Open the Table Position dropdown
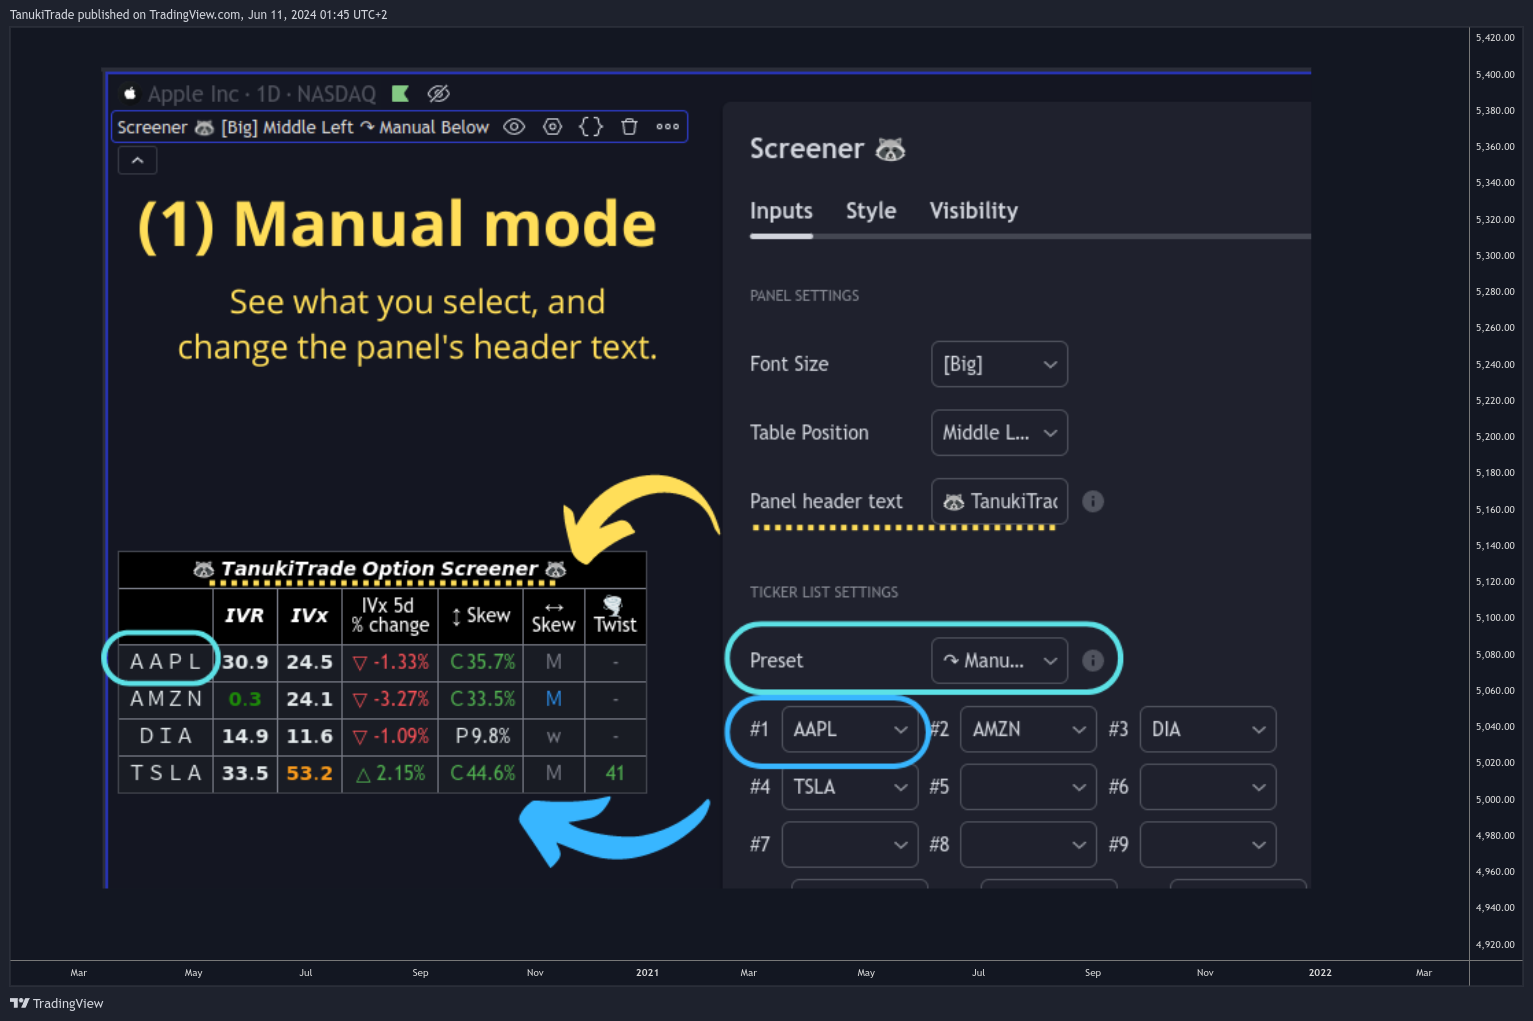1533x1021 pixels. 999,433
